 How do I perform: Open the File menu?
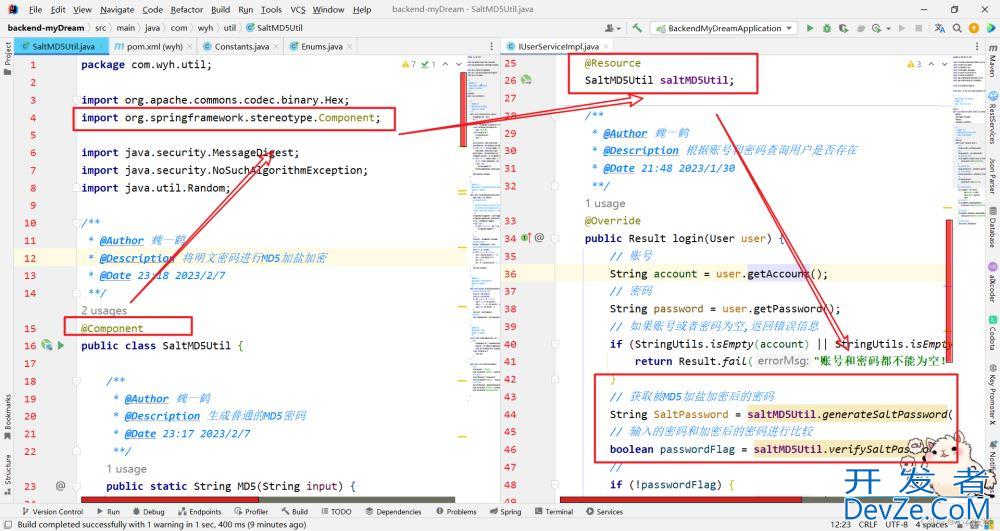[36, 10]
